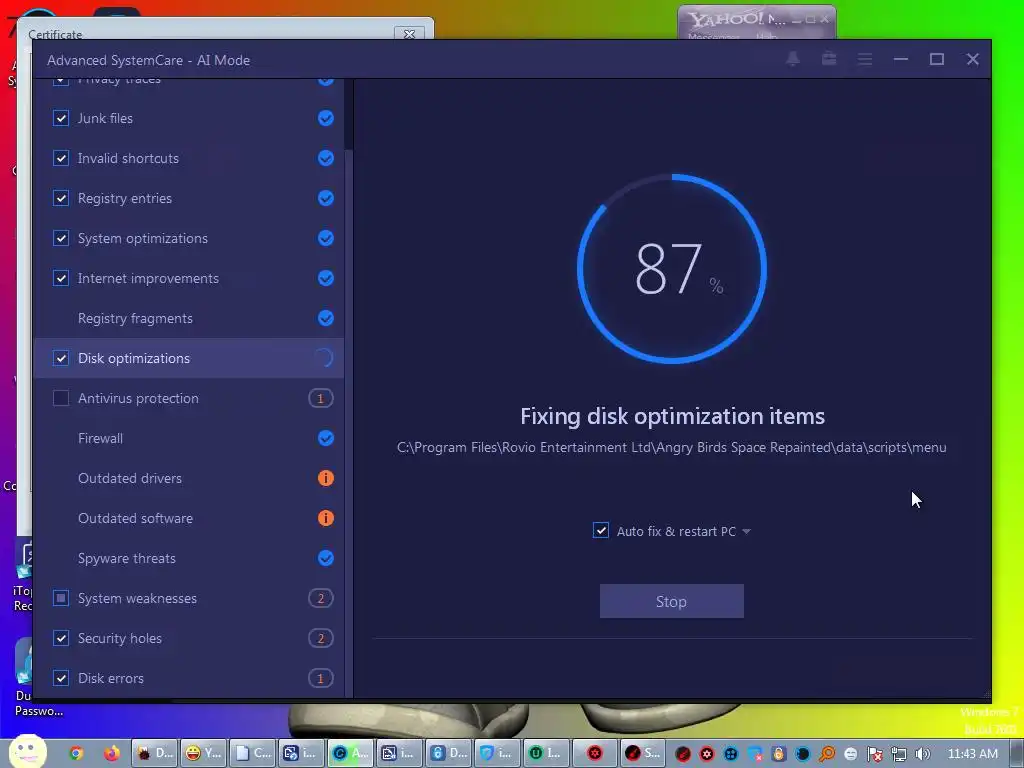Click the Junk files blue checkmark status icon
1024x768 pixels.
click(325, 118)
